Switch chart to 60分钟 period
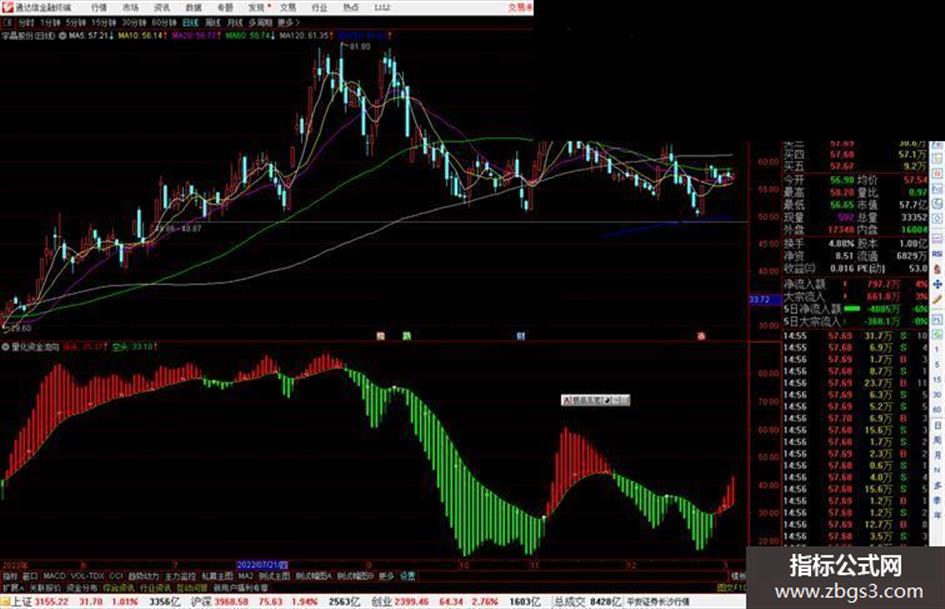 [164, 22]
